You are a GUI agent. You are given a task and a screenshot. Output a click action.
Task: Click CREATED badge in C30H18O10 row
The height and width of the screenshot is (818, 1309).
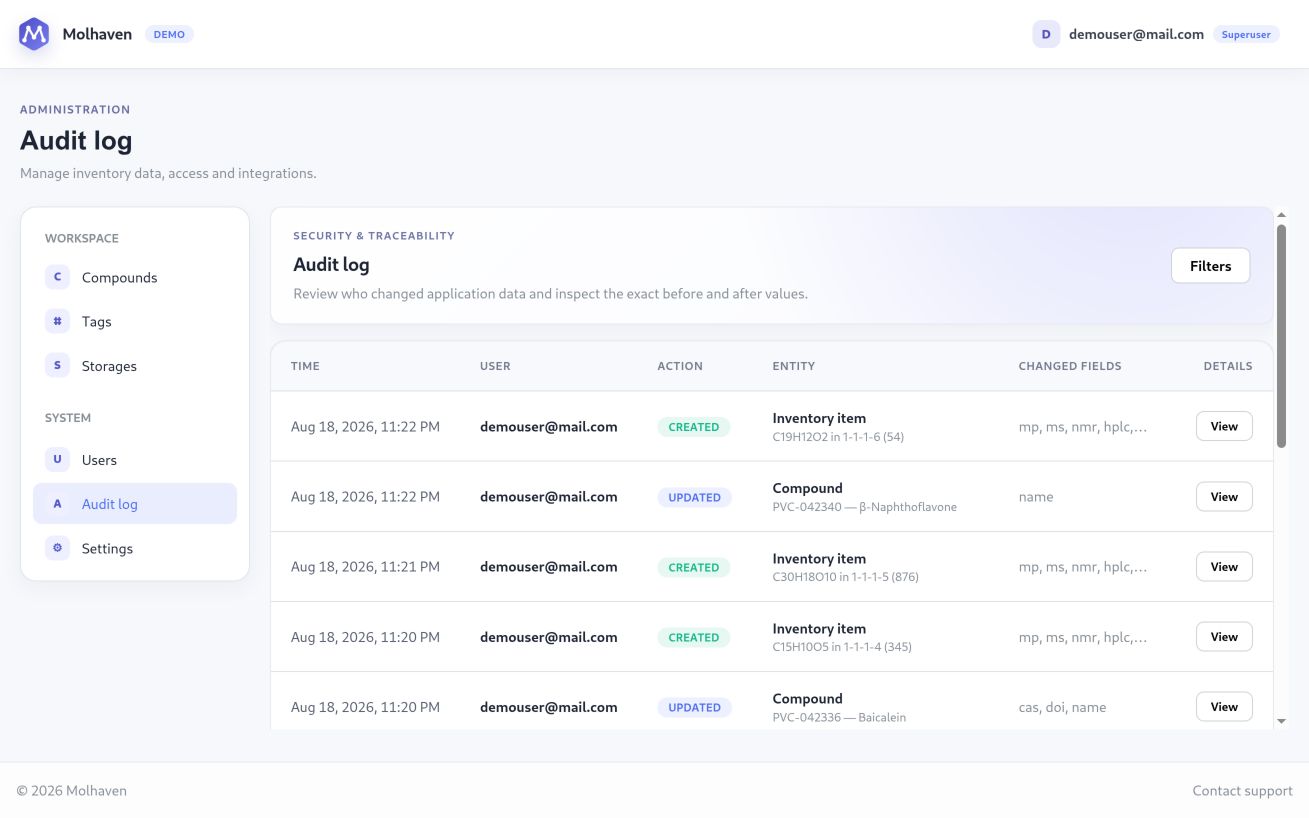(x=694, y=567)
